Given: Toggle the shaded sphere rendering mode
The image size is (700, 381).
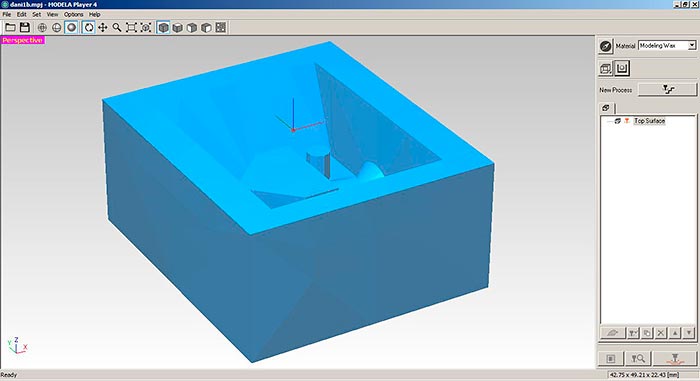Looking at the screenshot, I should tap(71, 28).
